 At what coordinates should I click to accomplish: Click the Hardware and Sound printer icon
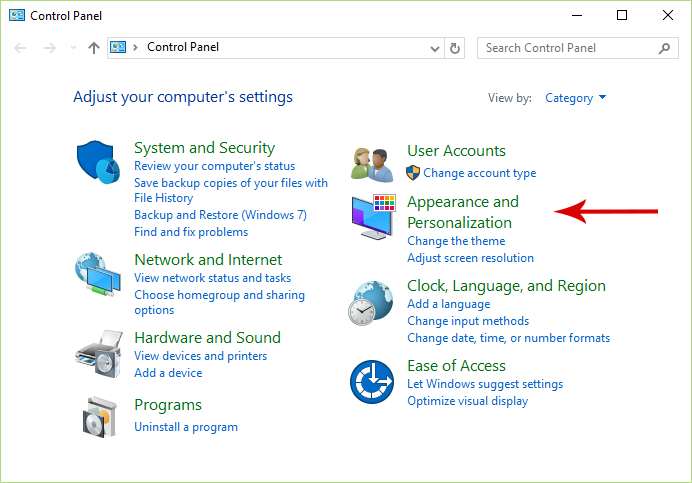[99, 354]
